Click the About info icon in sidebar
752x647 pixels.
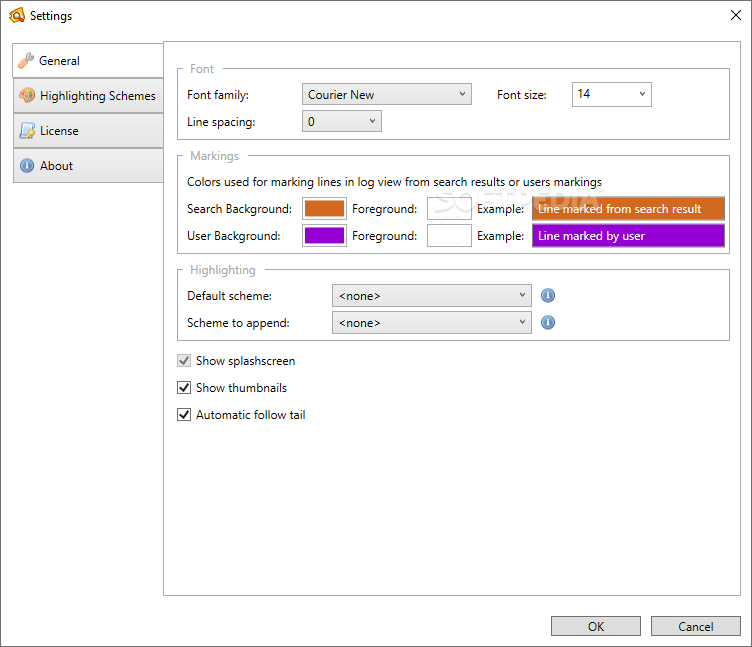27,165
